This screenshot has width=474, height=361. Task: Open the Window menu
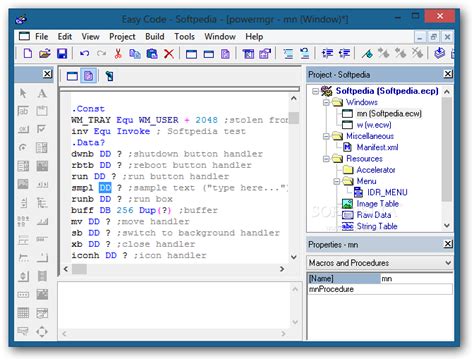click(x=220, y=37)
